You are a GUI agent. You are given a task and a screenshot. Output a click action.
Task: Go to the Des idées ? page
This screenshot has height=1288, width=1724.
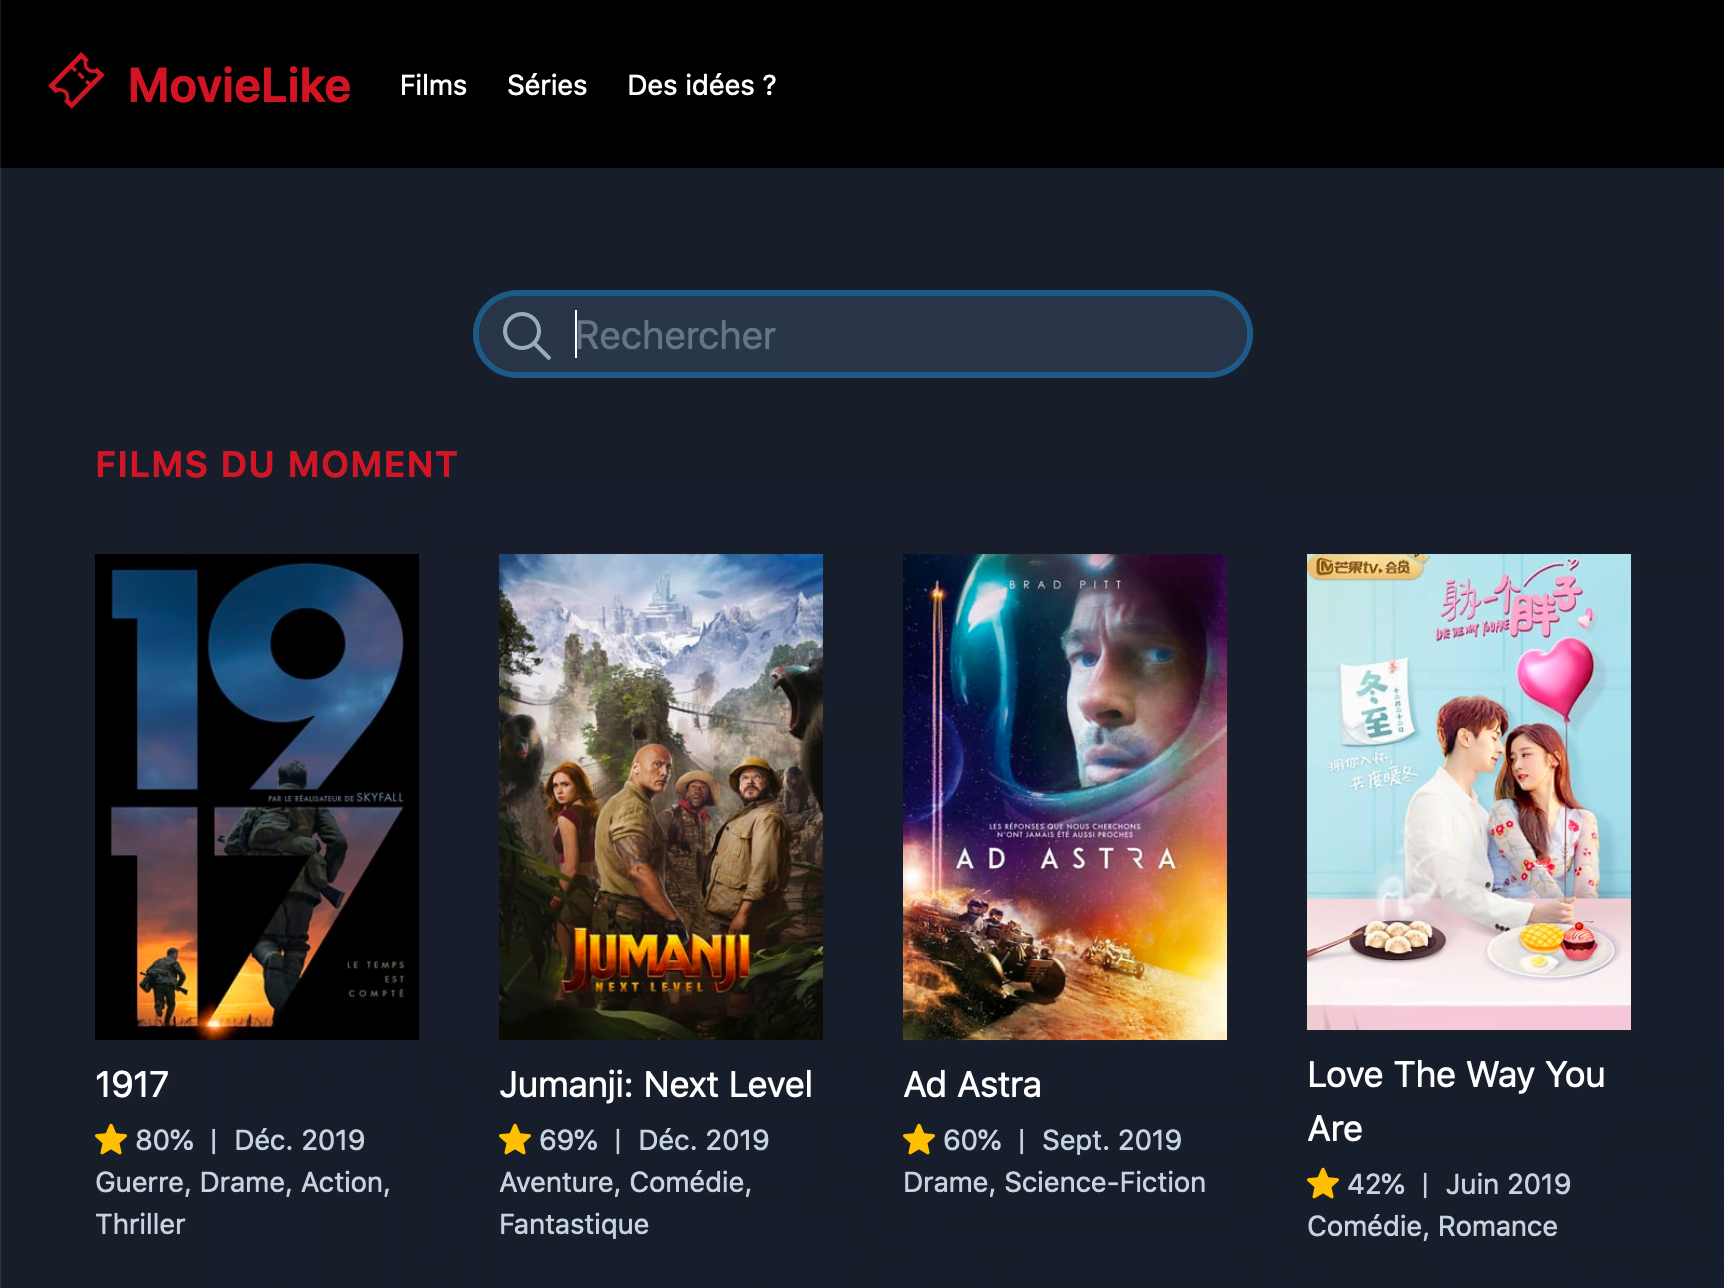[x=702, y=85]
